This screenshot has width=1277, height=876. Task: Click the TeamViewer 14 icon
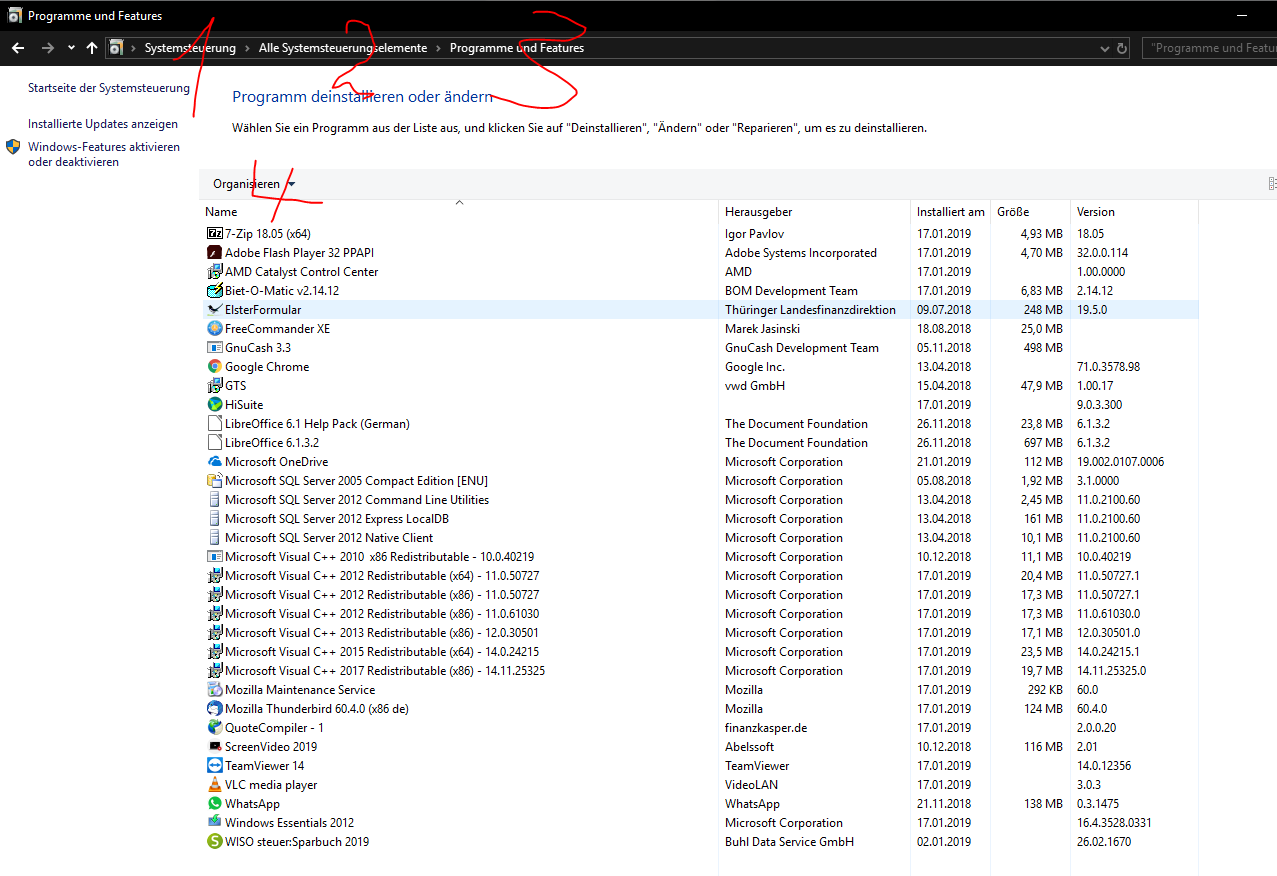click(x=214, y=766)
